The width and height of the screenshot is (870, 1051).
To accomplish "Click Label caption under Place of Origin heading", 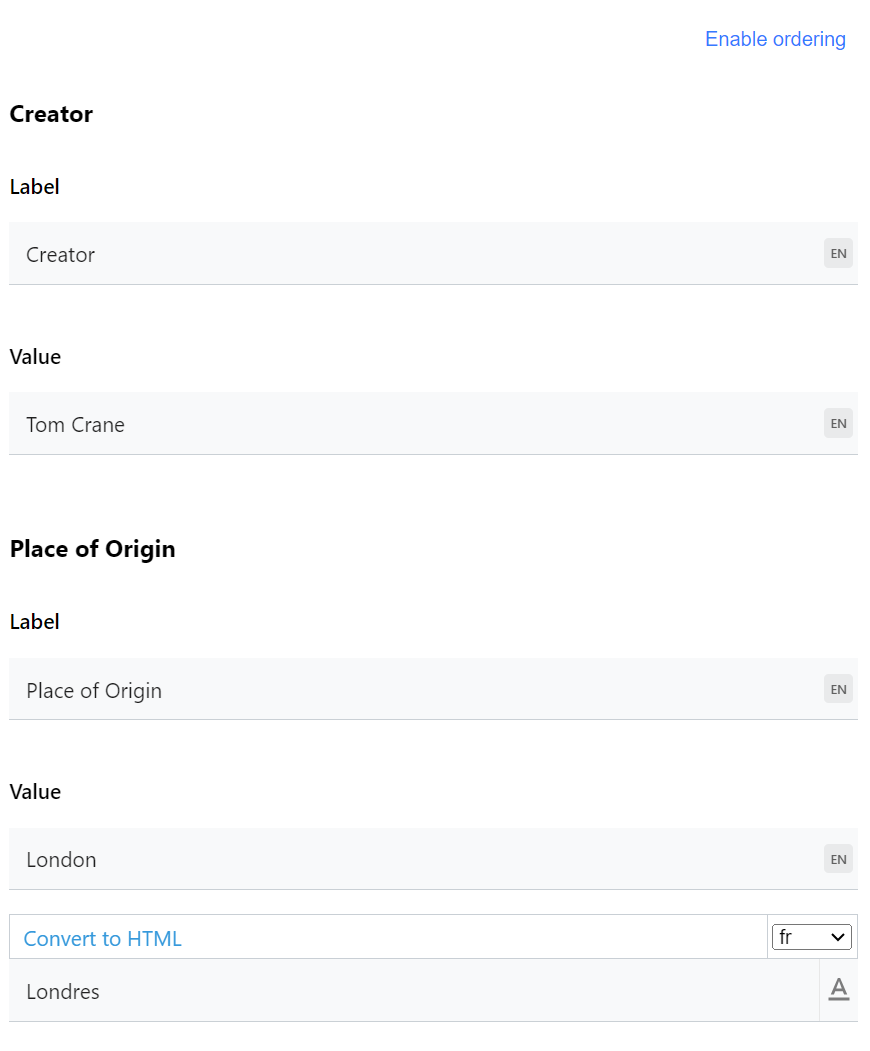I will pos(34,622).
